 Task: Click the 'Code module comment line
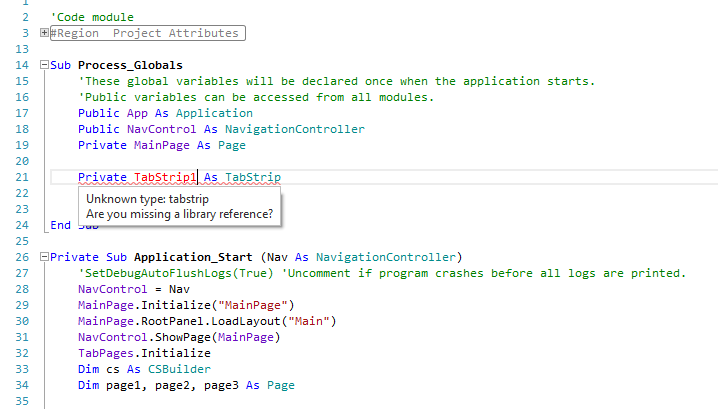coord(92,17)
